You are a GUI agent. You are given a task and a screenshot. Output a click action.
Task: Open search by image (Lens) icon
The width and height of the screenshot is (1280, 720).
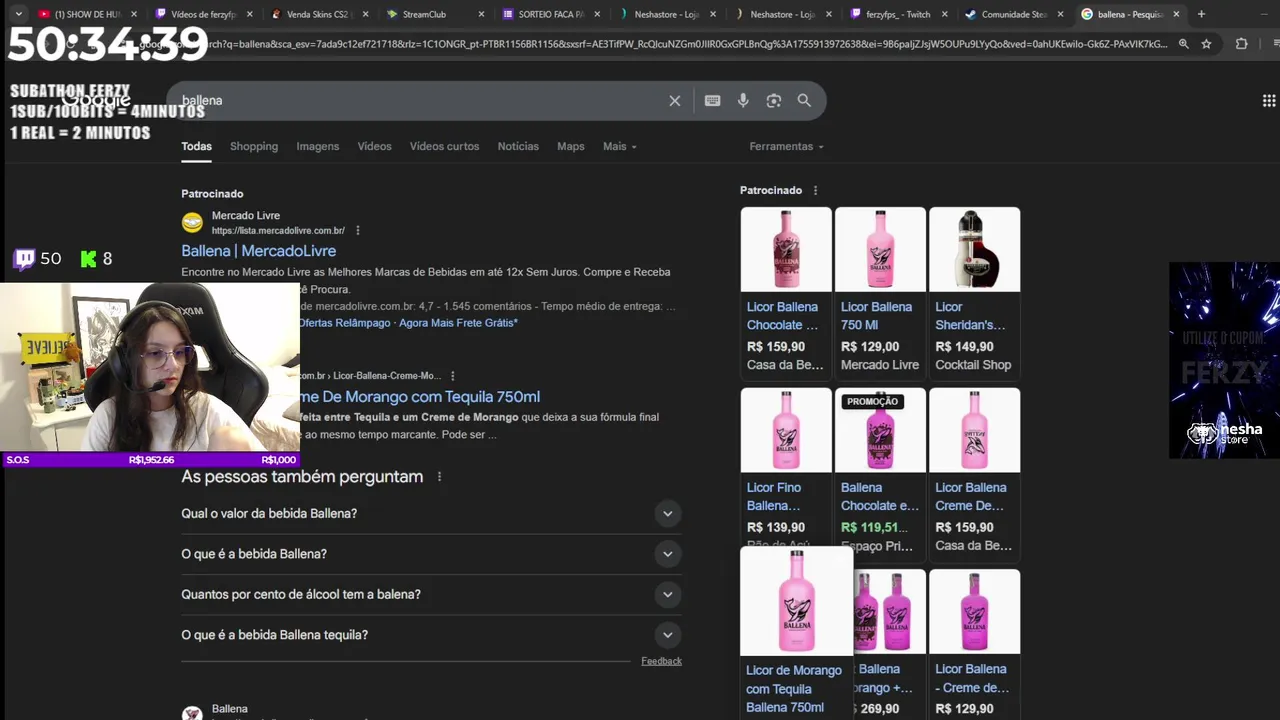point(773,101)
